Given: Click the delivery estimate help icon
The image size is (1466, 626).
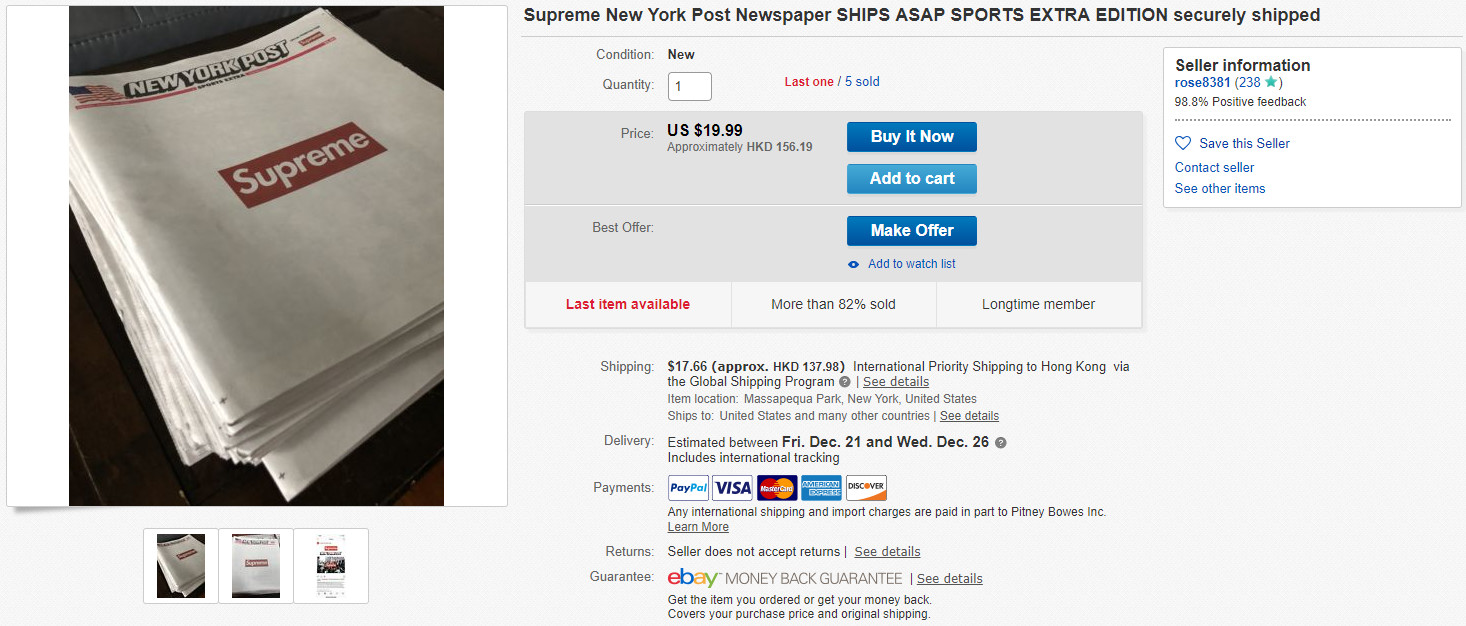Looking at the screenshot, I should 1001,442.
